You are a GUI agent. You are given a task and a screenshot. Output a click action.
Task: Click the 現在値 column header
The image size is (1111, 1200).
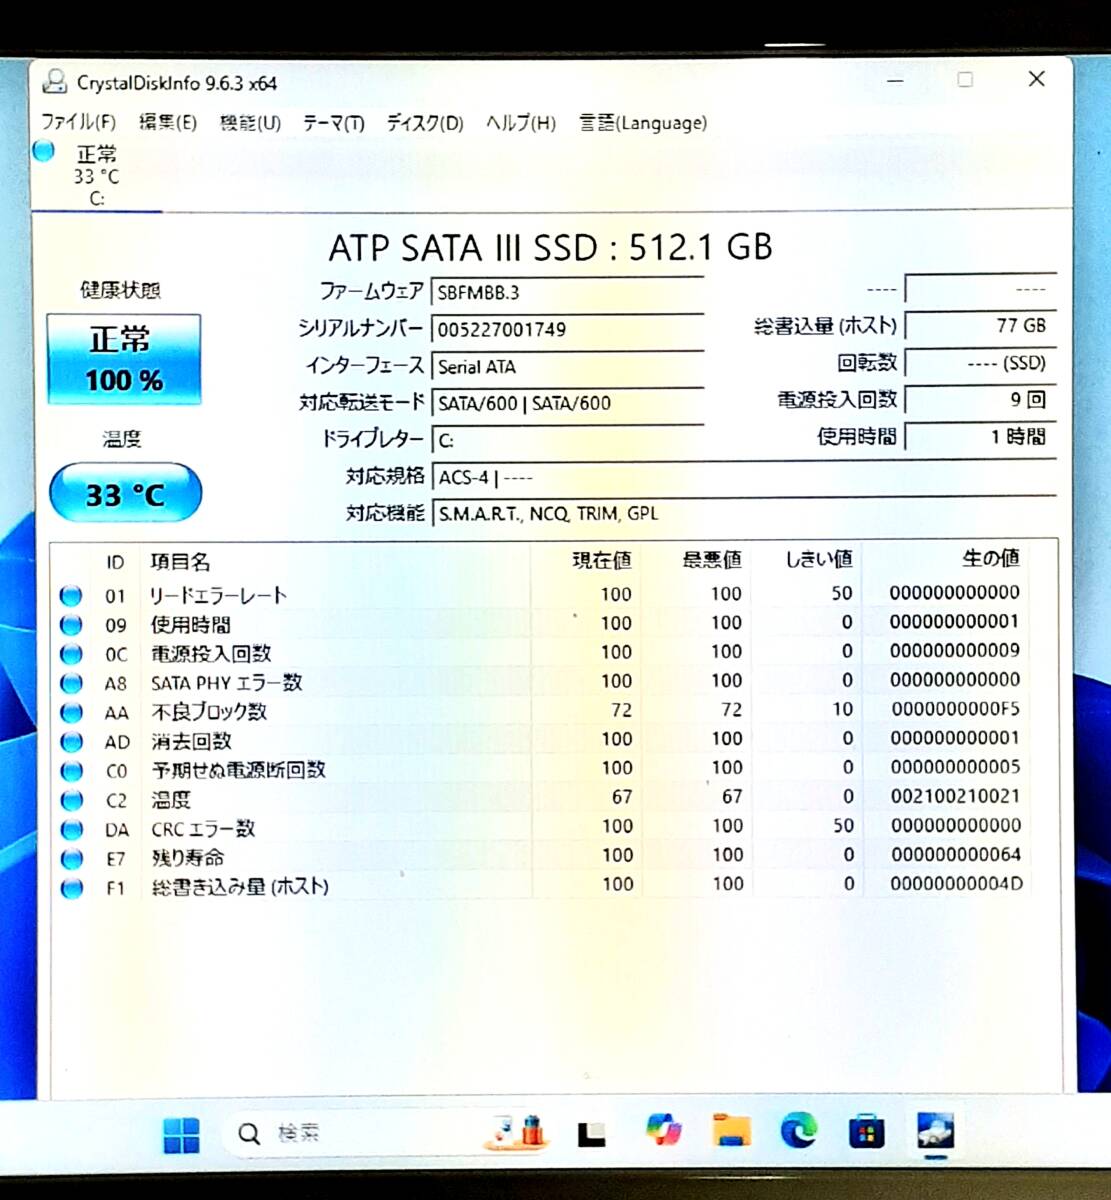[601, 561]
